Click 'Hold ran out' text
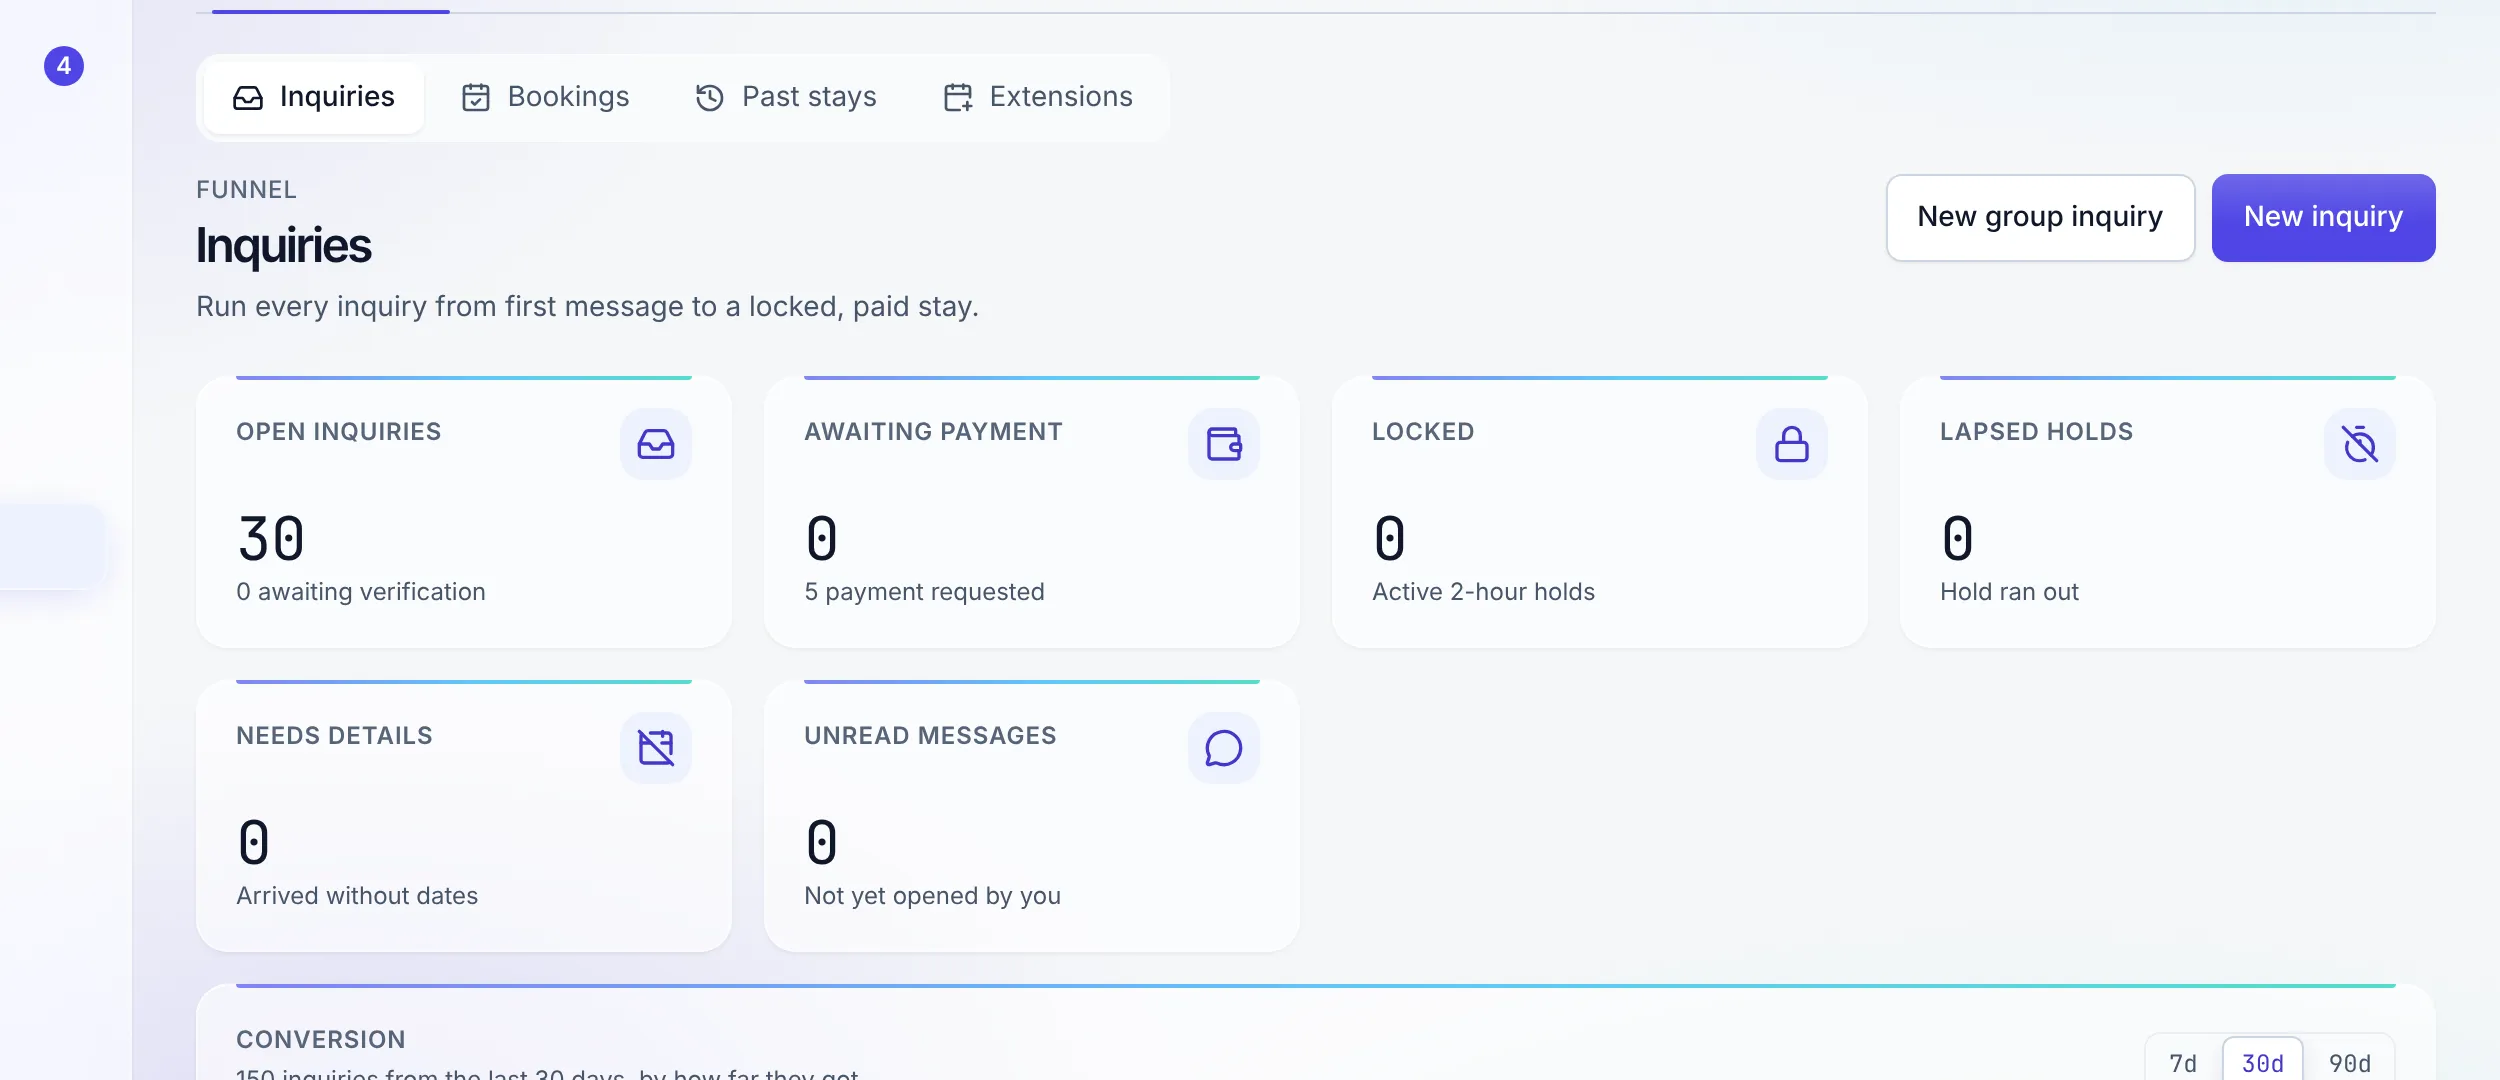This screenshot has width=2500, height=1080. (x=2009, y=592)
